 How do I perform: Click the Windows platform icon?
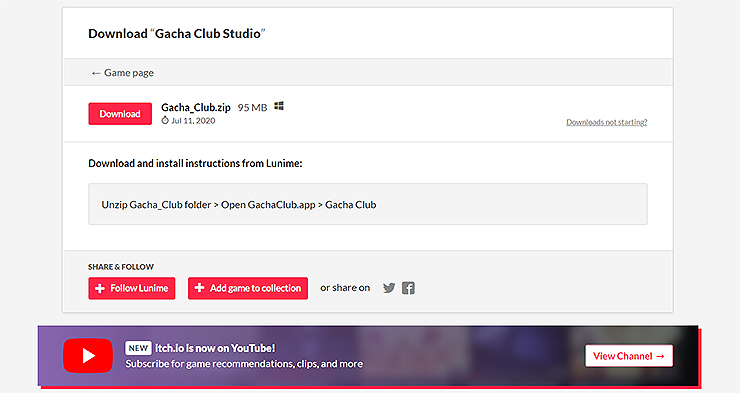pos(279,106)
